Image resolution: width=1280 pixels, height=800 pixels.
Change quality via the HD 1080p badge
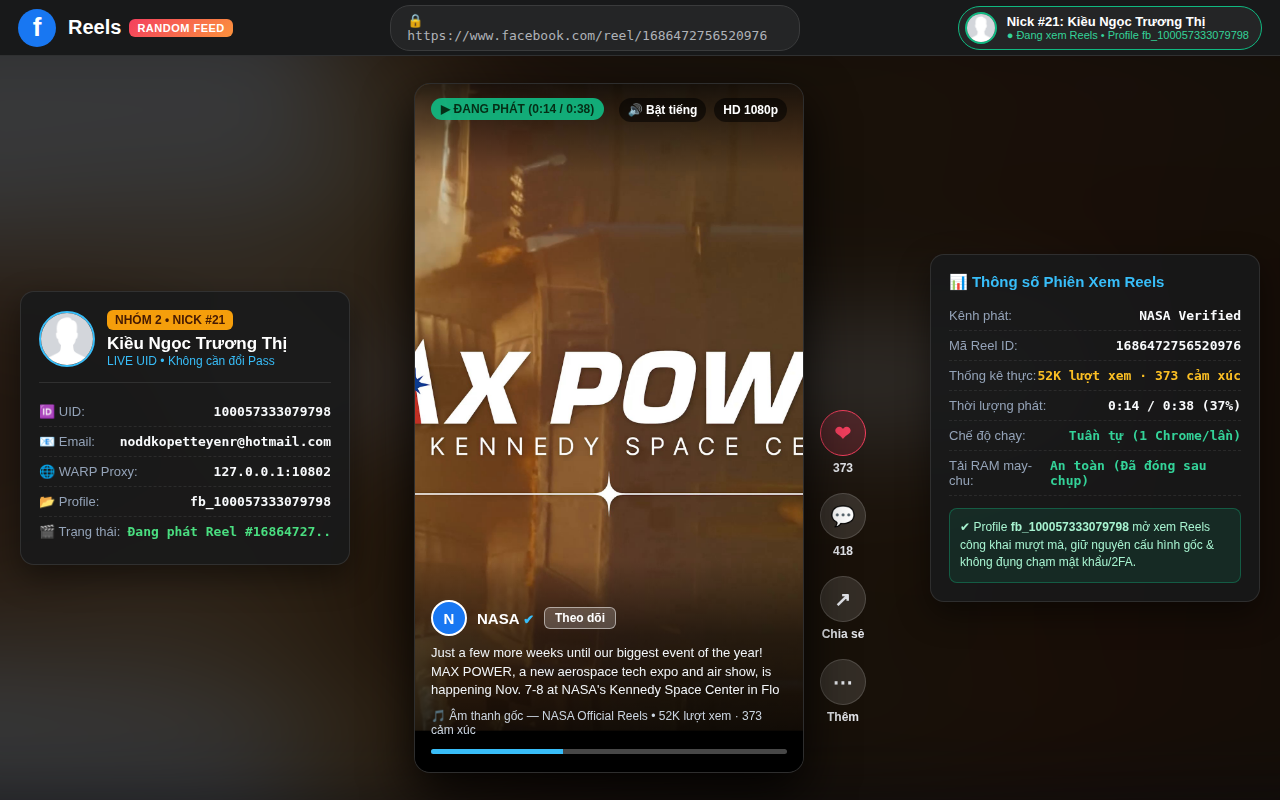tap(750, 110)
